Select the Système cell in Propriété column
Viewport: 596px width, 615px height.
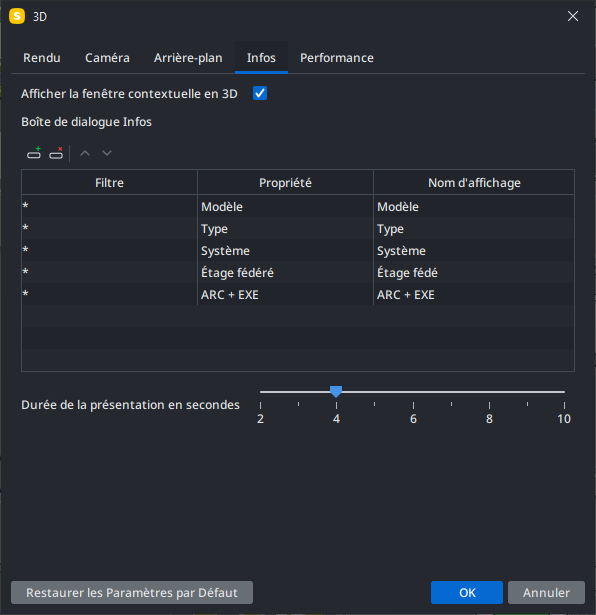[285, 250]
